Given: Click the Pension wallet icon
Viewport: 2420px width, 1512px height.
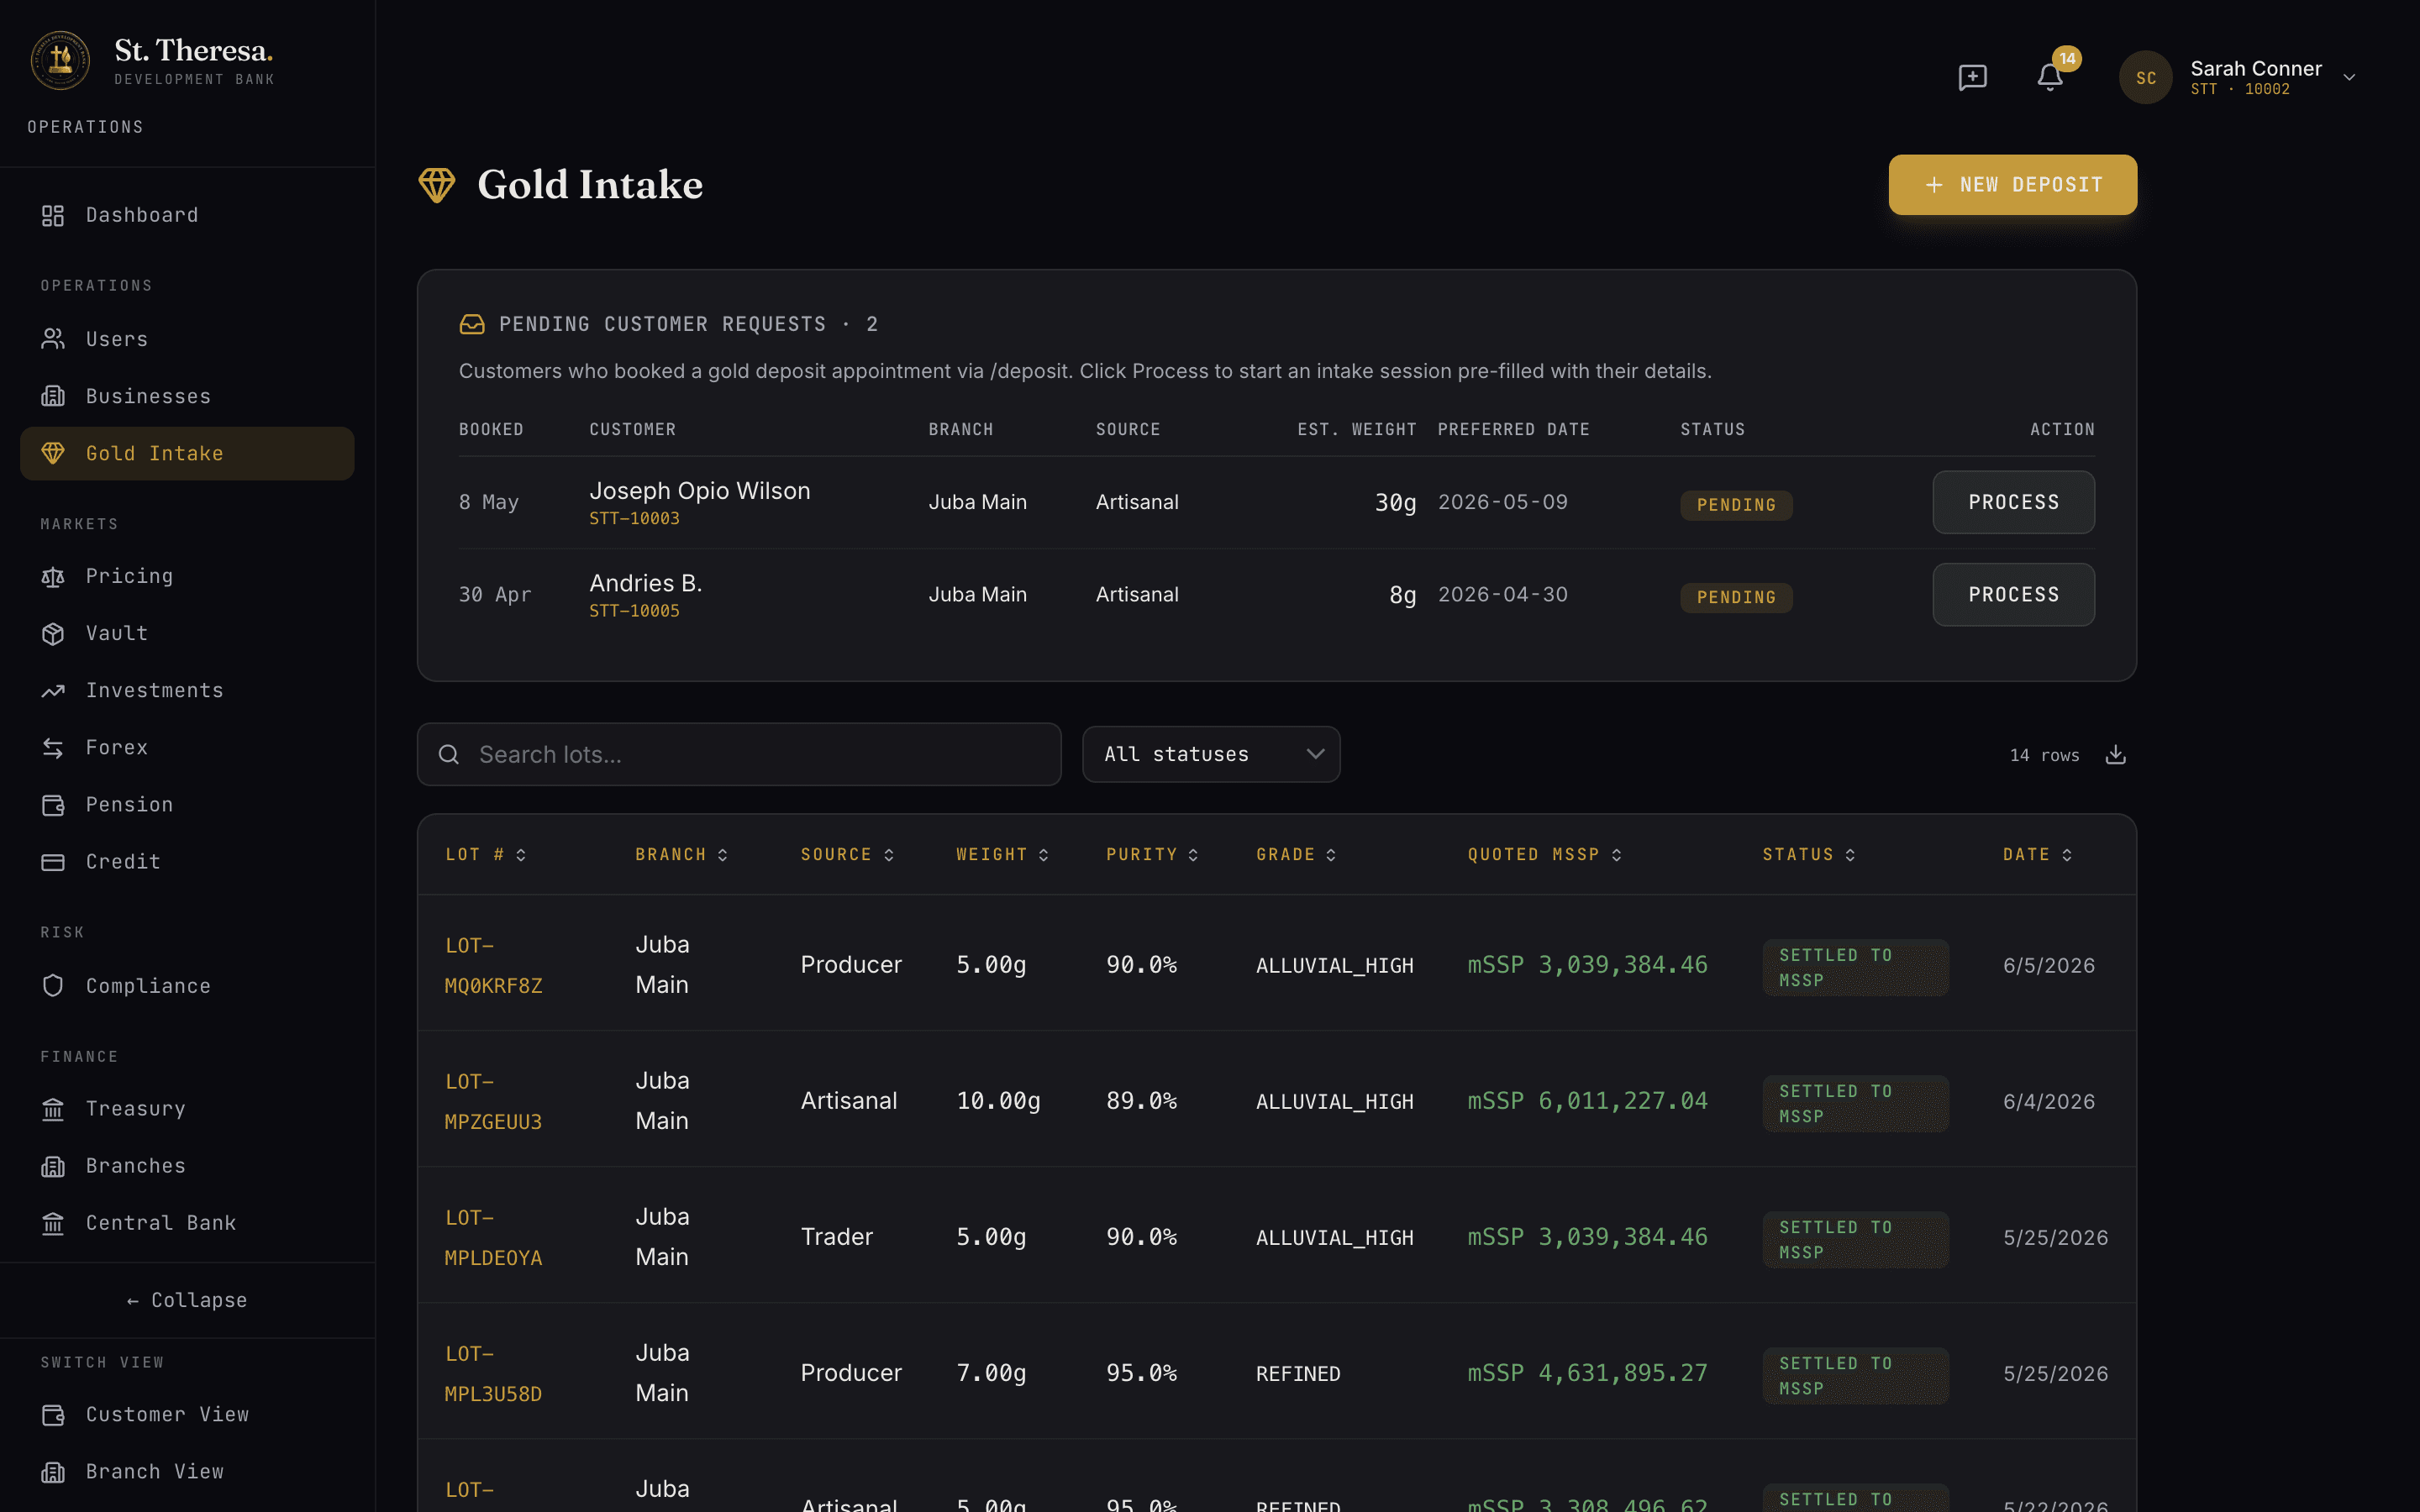Looking at the screenshot, I should click(x=53, y=805).
